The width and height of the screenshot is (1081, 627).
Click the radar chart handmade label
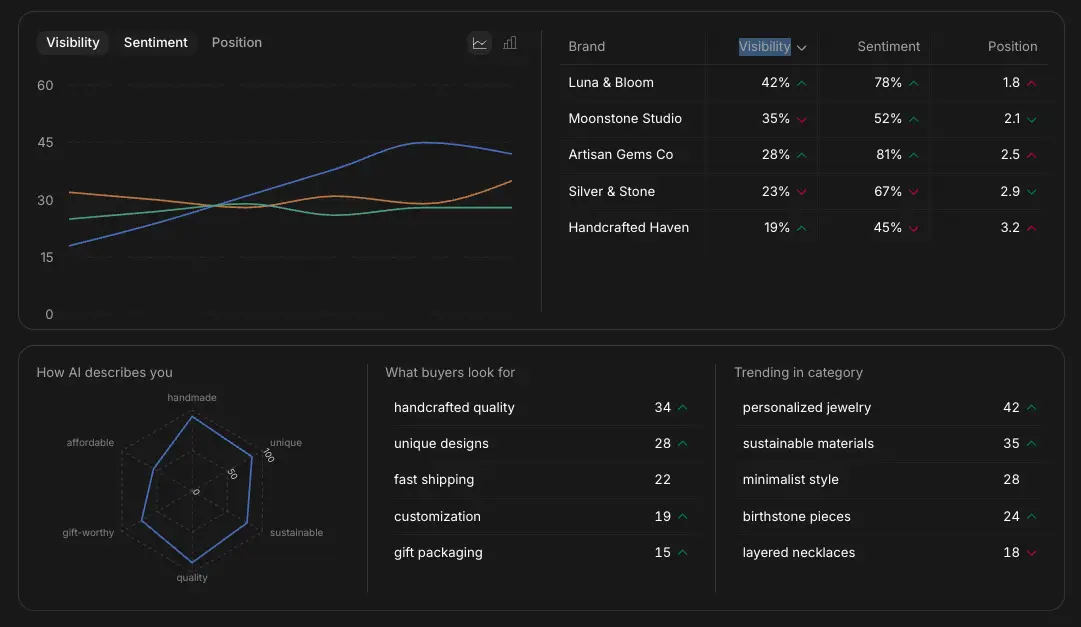click(191, 398)
